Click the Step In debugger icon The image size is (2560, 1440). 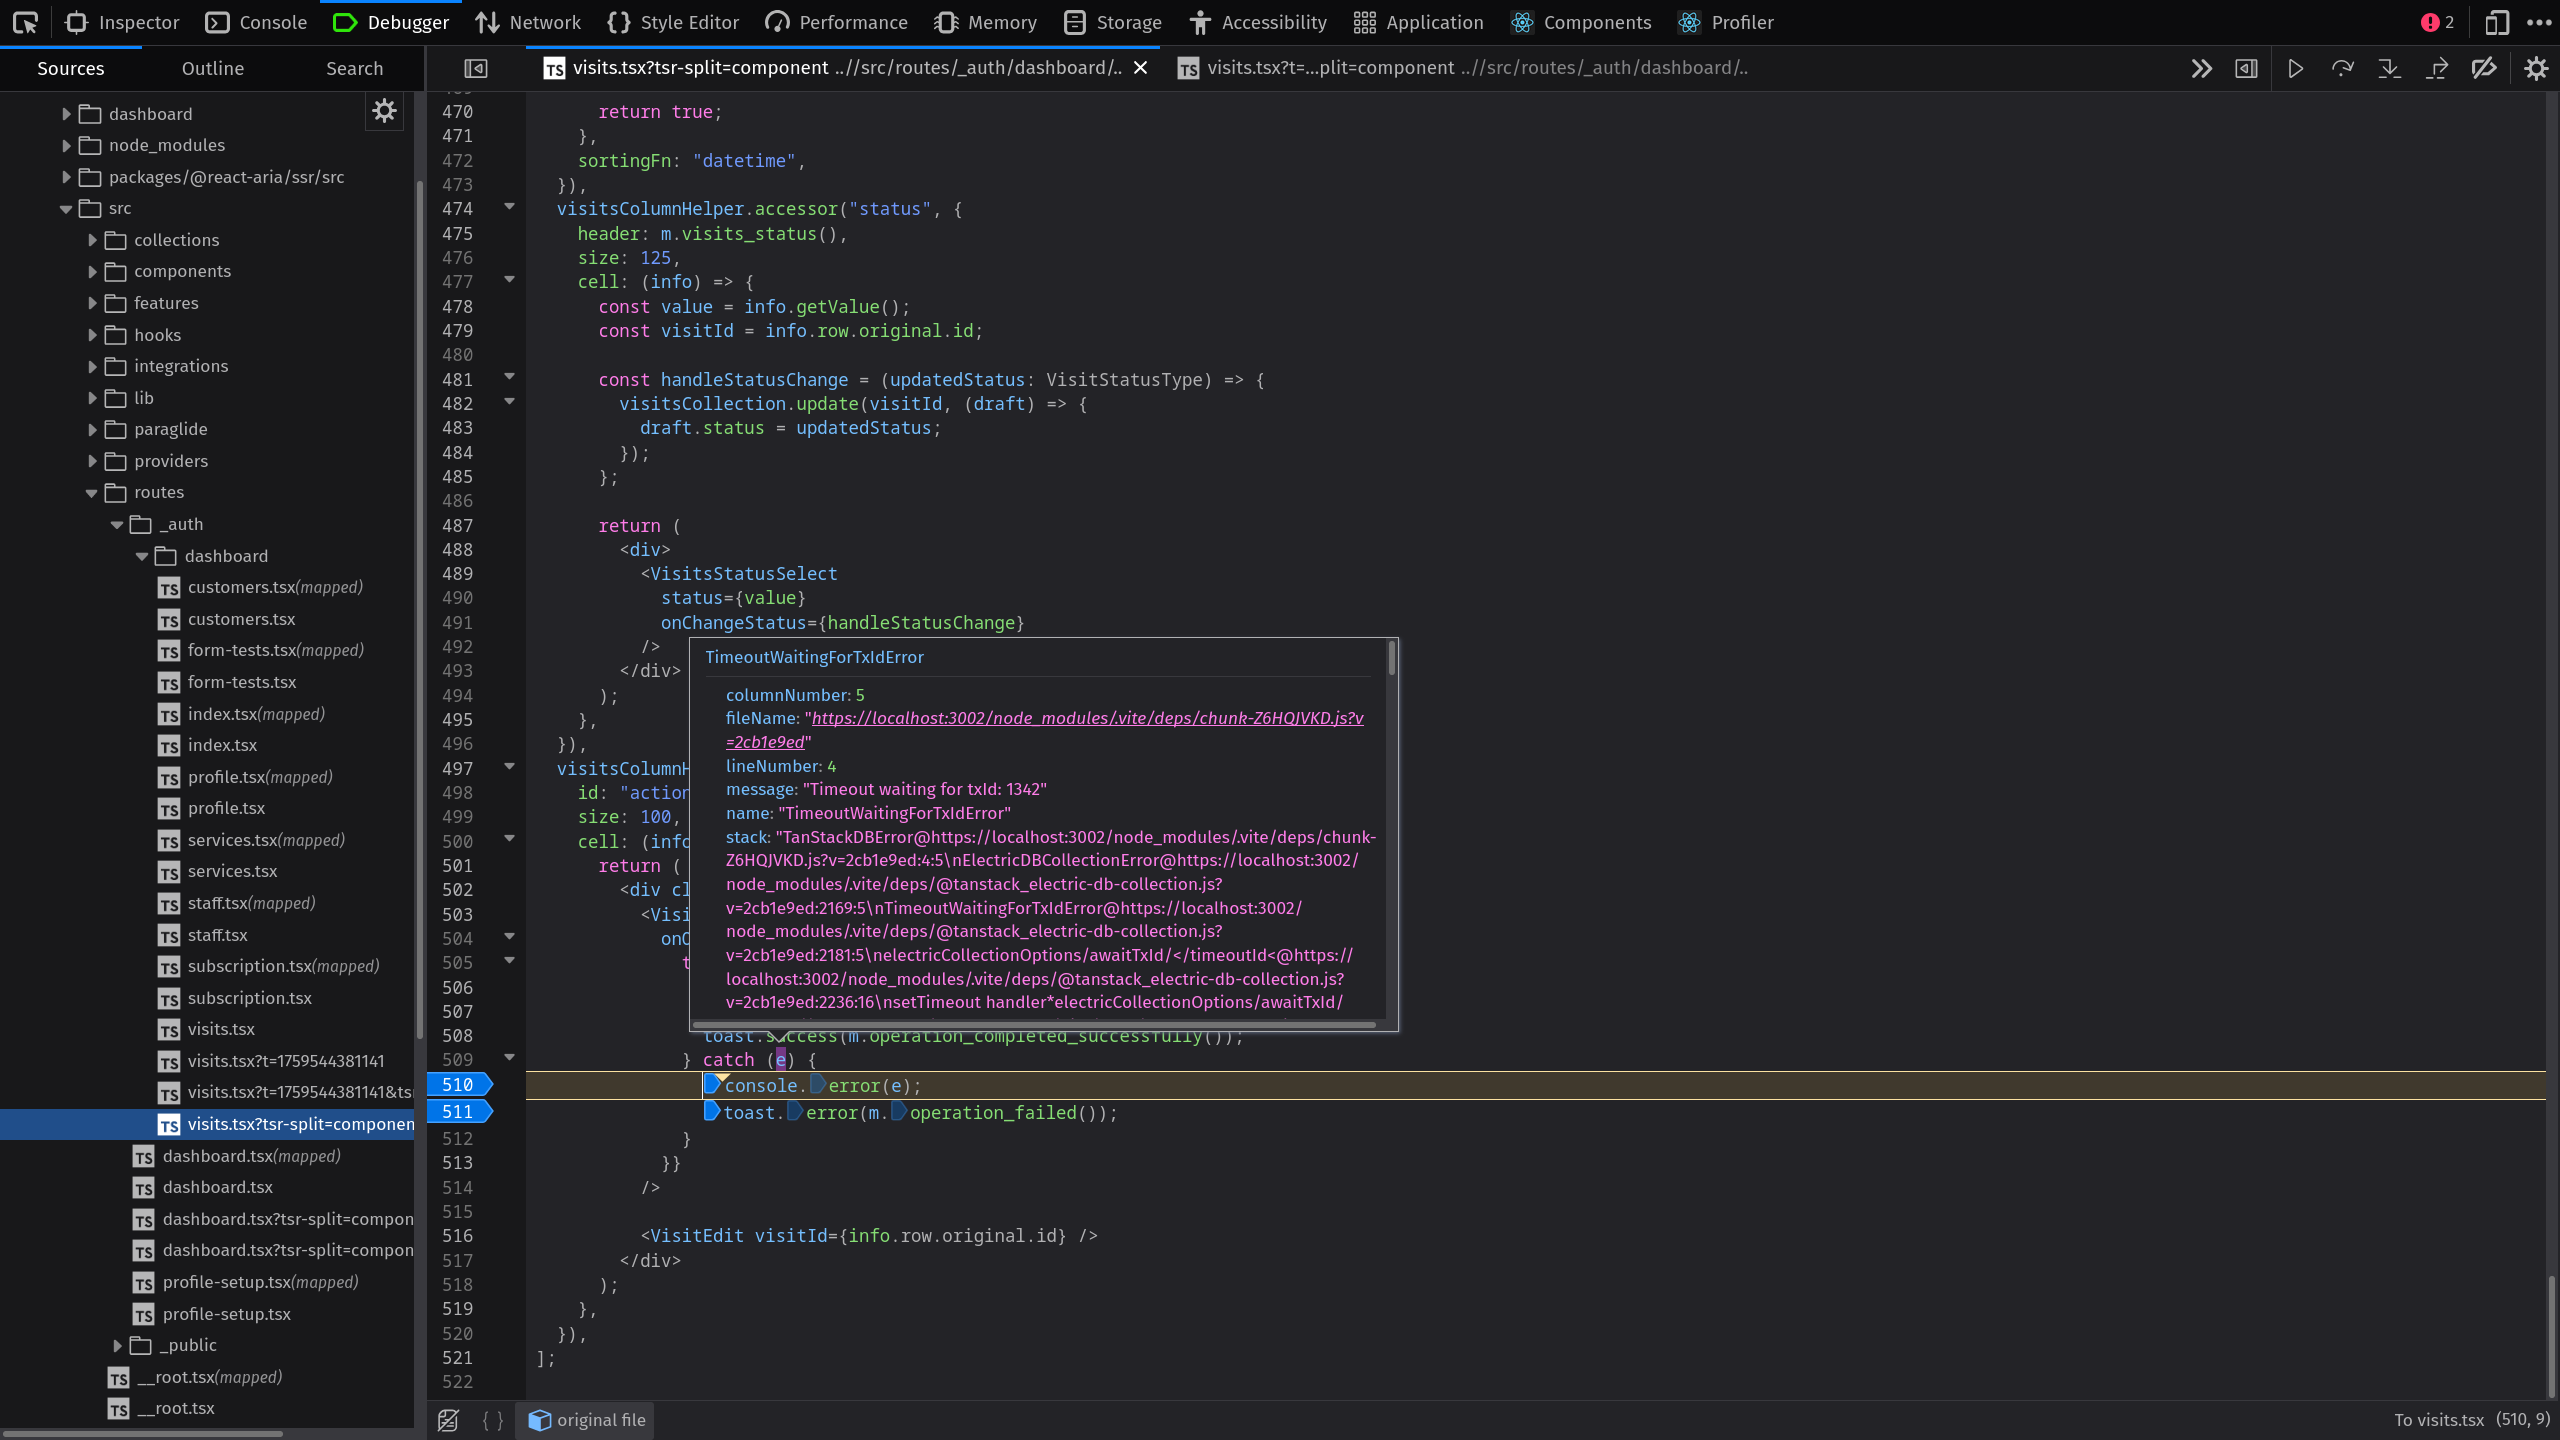[2390, 68]
